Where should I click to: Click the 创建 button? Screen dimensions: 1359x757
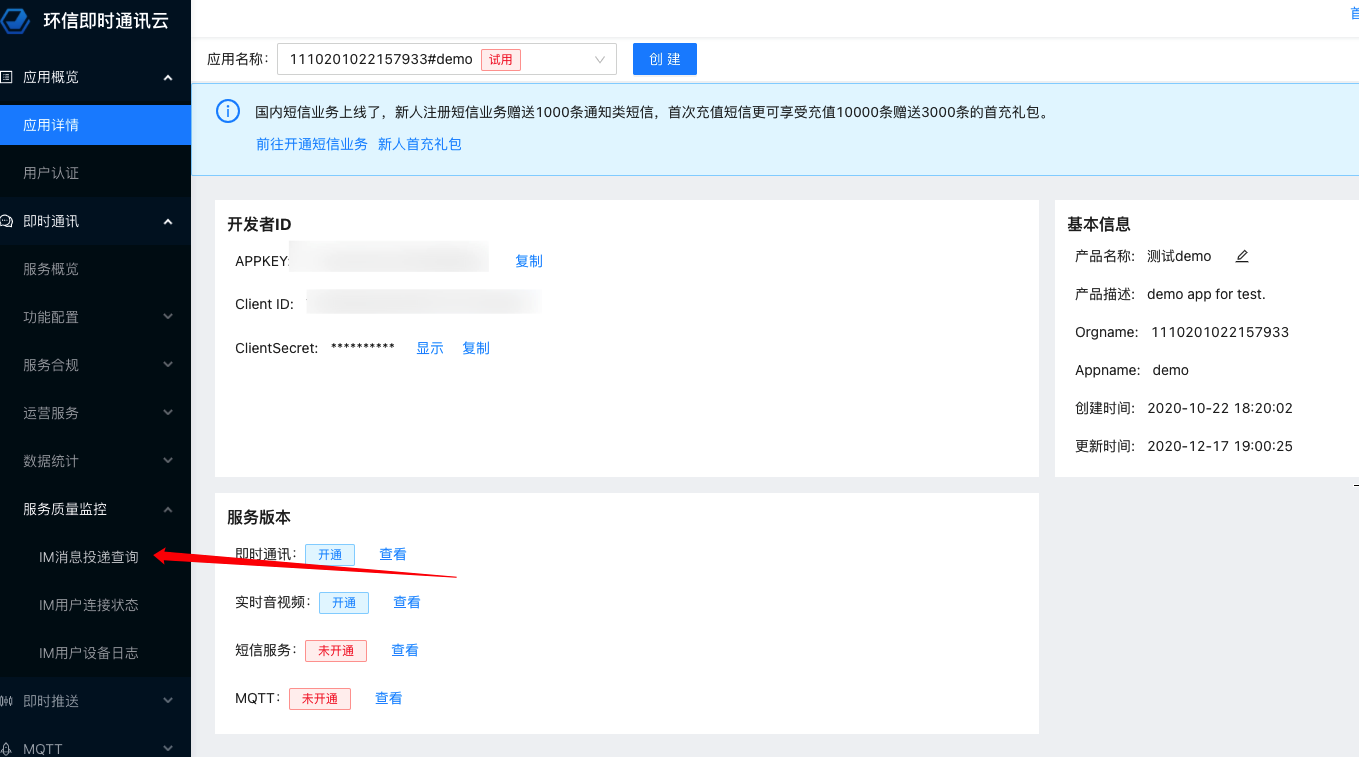[x=665, y=59]
